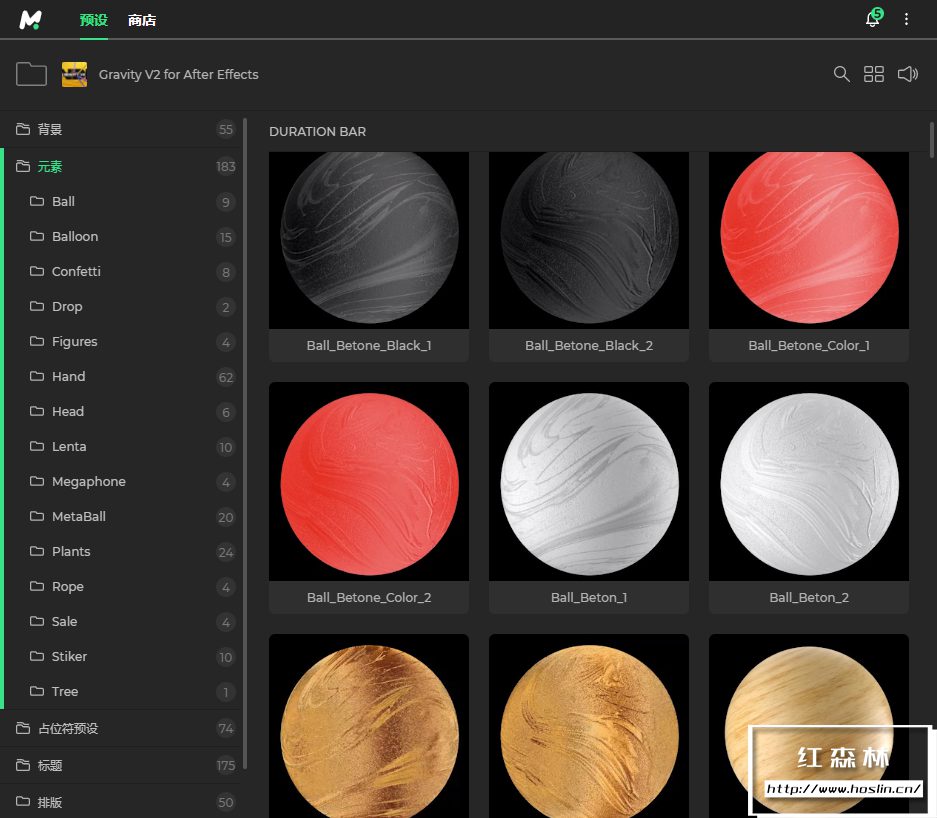Select the Ball_Betone_Color_1 red sphere preset
Screen dimensions: 937x818
(x=808, y=240)
